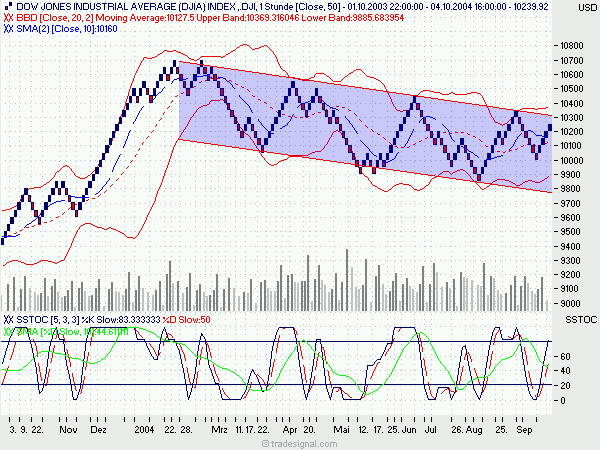This screenshot has height=450, width=600.
Task: Click the 20 level on stochastic axis
Action: pos(565,386)
